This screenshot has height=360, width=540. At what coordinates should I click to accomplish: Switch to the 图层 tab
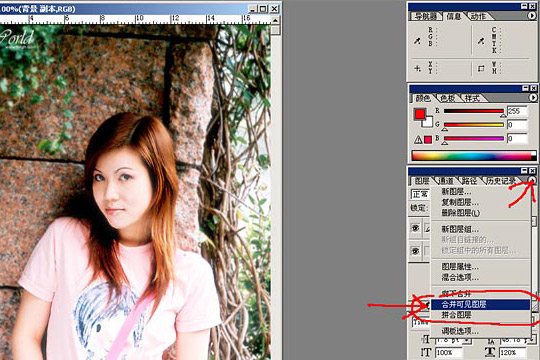(x=422, y=181)
